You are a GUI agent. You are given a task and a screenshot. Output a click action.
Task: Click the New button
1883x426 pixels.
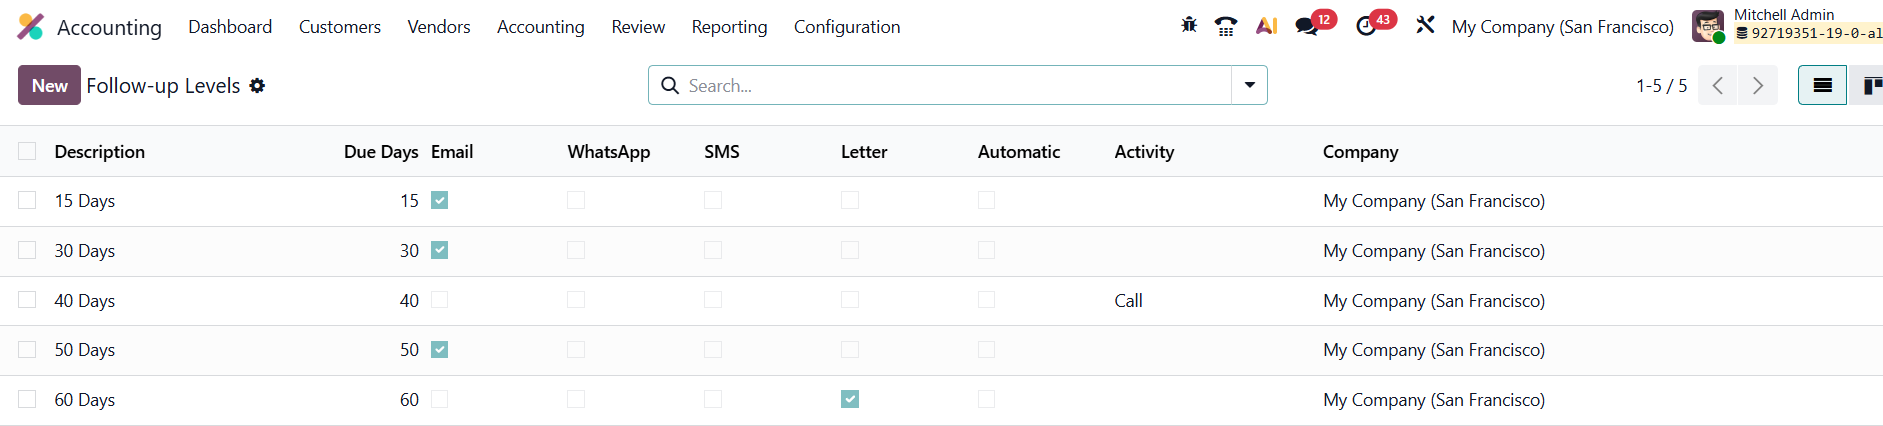pyautogui.click(x=49, y=86)
